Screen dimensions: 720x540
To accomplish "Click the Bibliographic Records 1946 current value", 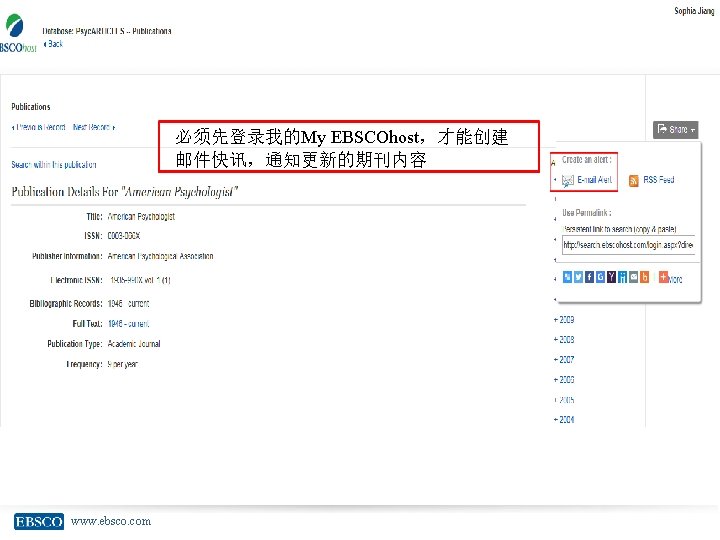I will [128, 304].
